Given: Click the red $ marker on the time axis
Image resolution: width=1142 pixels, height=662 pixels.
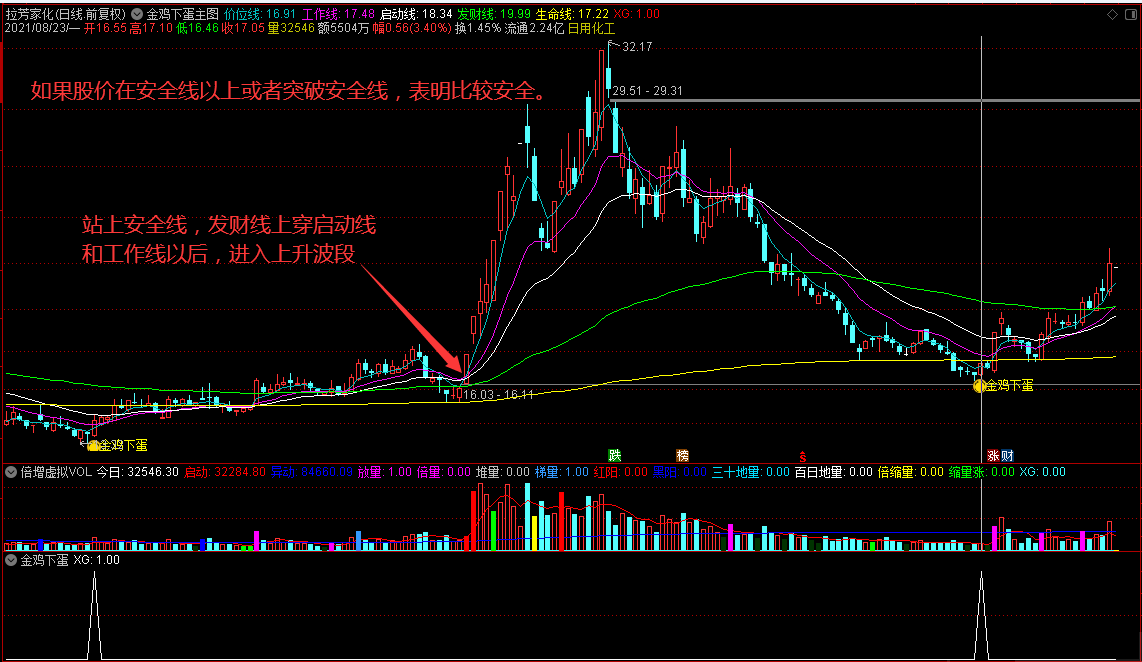Looking at the screenshot, I should click(x=803, y=457).
